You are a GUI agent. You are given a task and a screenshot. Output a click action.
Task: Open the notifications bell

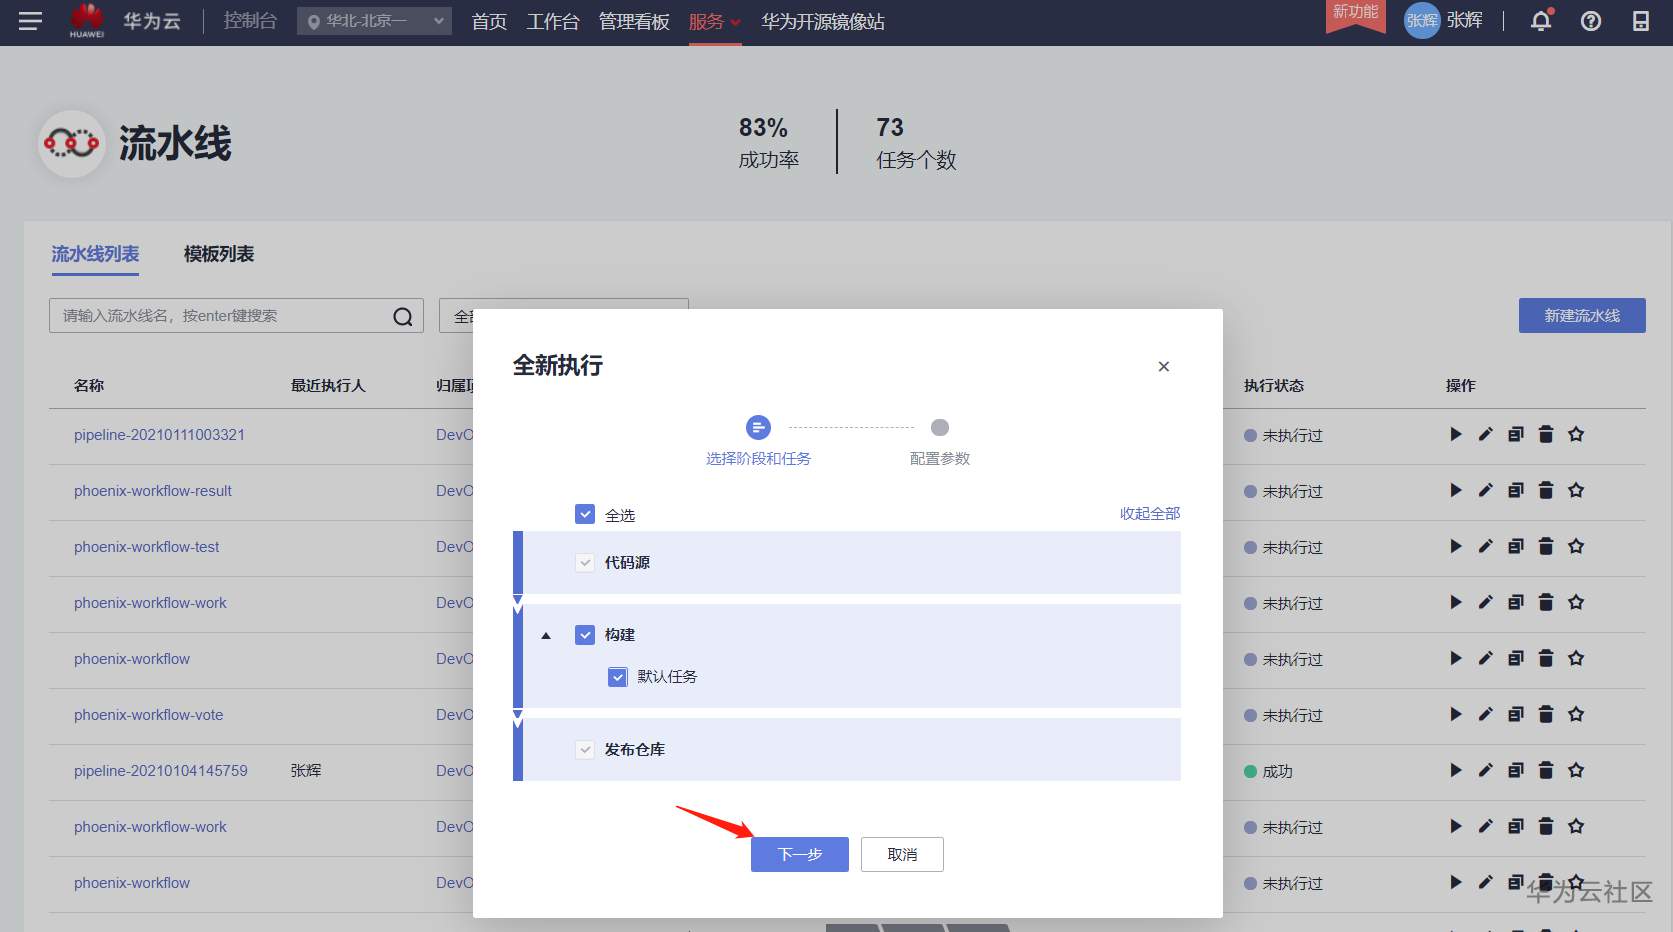(x=1541, y=21)
